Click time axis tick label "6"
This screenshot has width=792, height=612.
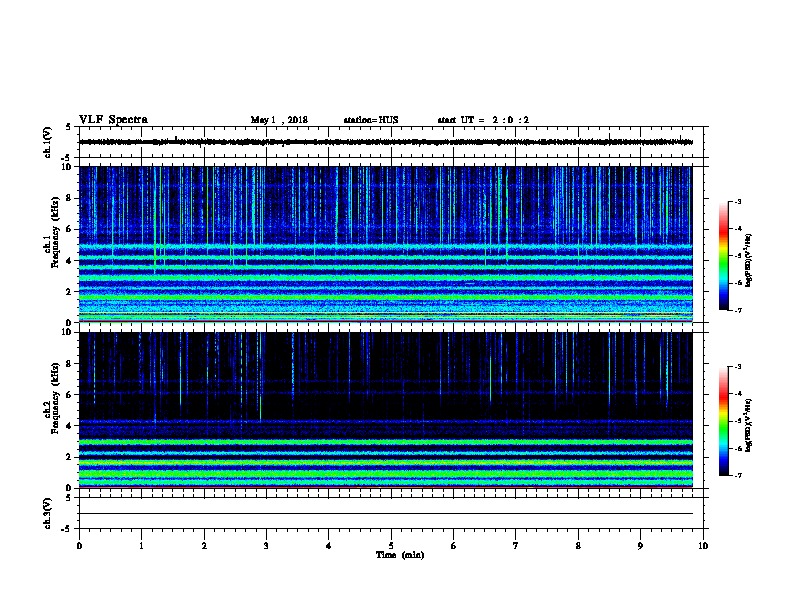[x=454, y=546]
